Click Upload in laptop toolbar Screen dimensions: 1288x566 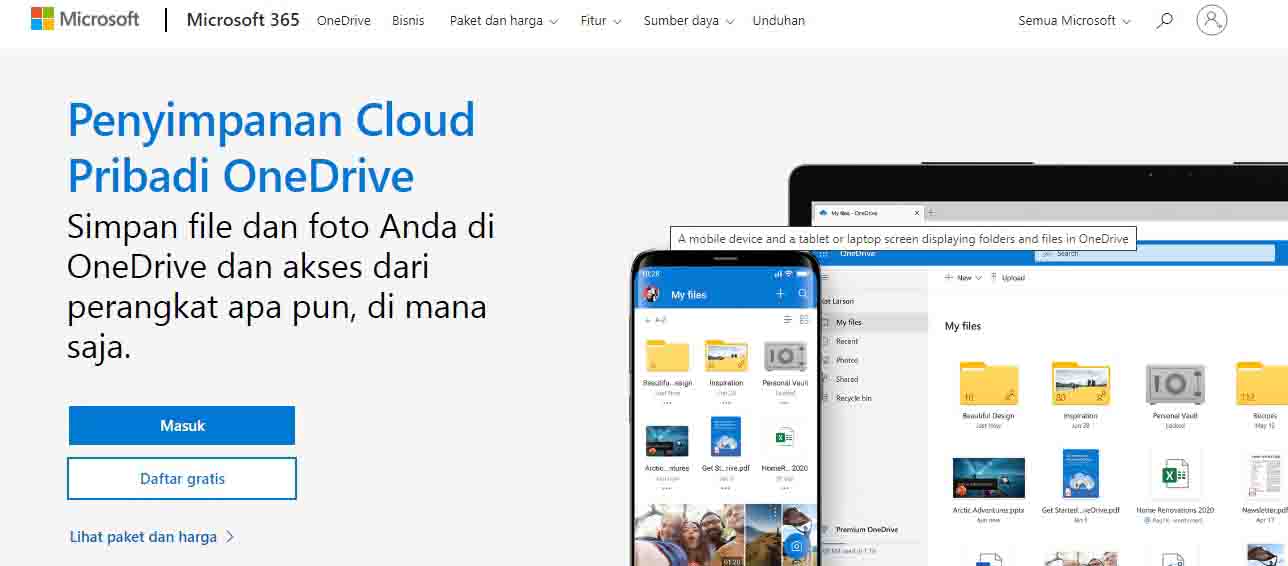click(1008, 277)
